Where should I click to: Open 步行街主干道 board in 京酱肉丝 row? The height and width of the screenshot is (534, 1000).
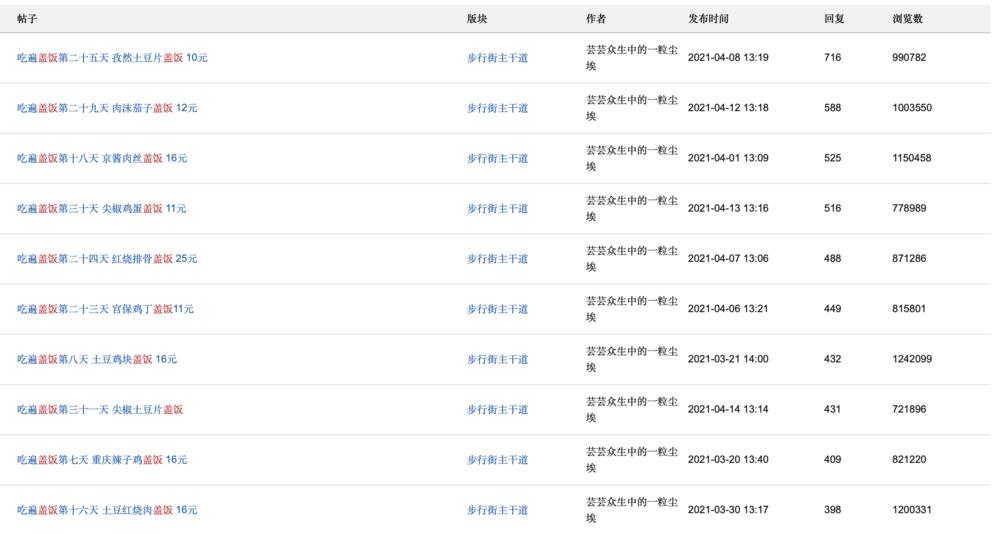click(x=497, y=158)
